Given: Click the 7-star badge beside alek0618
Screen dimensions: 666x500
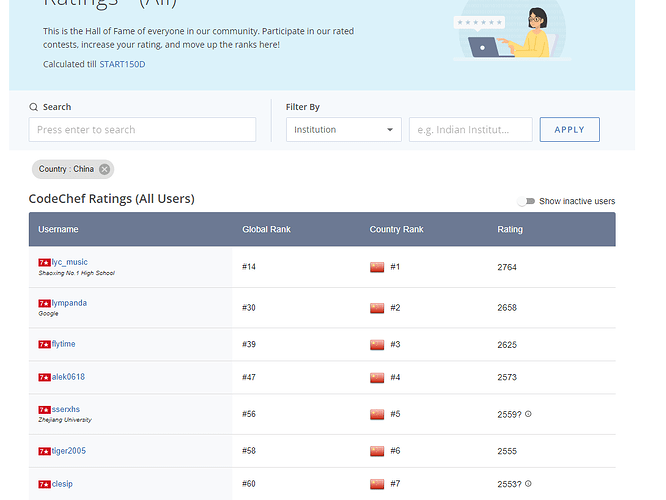Looking at the screenshot, I should coord(45,377).
